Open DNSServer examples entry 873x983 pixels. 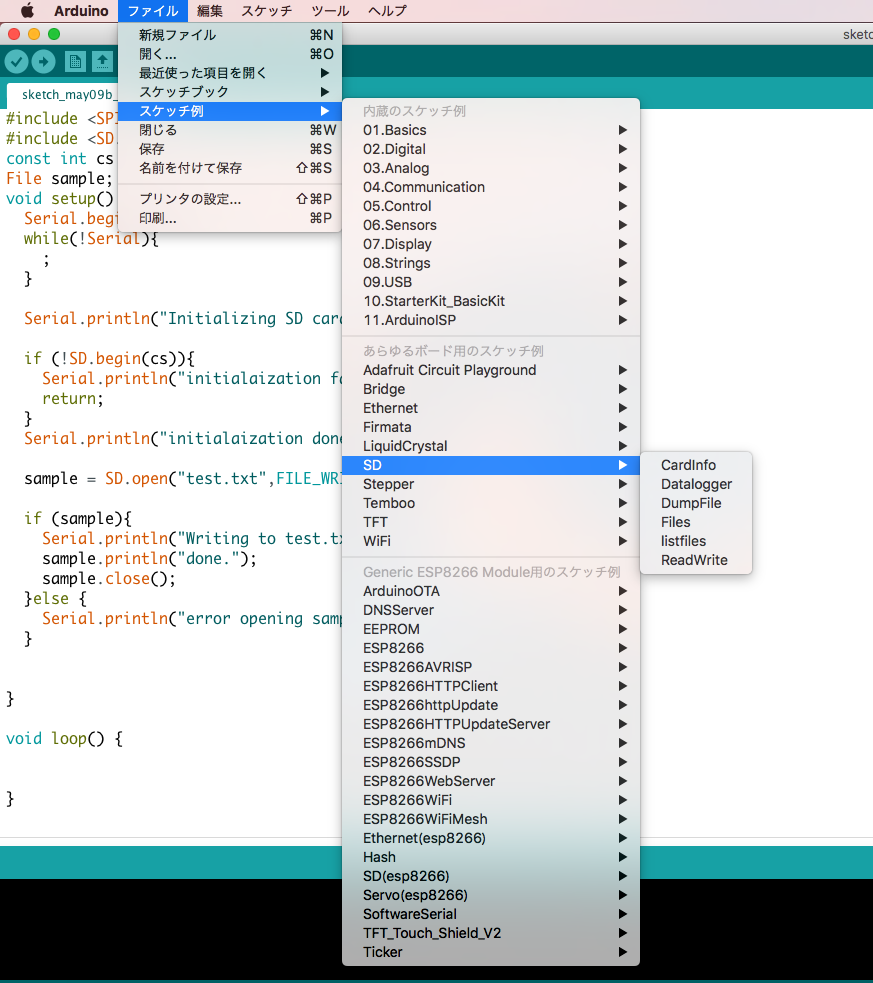(x=491, y=610)
